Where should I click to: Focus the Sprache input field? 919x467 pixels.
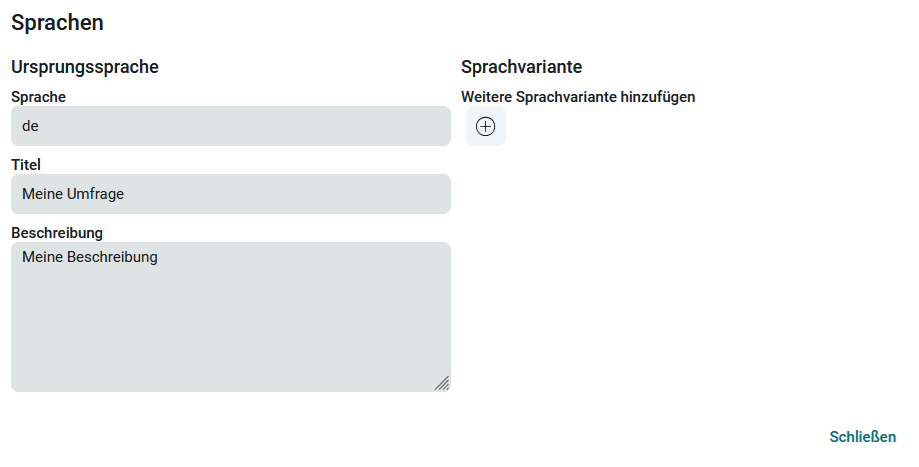coord(230,126)
